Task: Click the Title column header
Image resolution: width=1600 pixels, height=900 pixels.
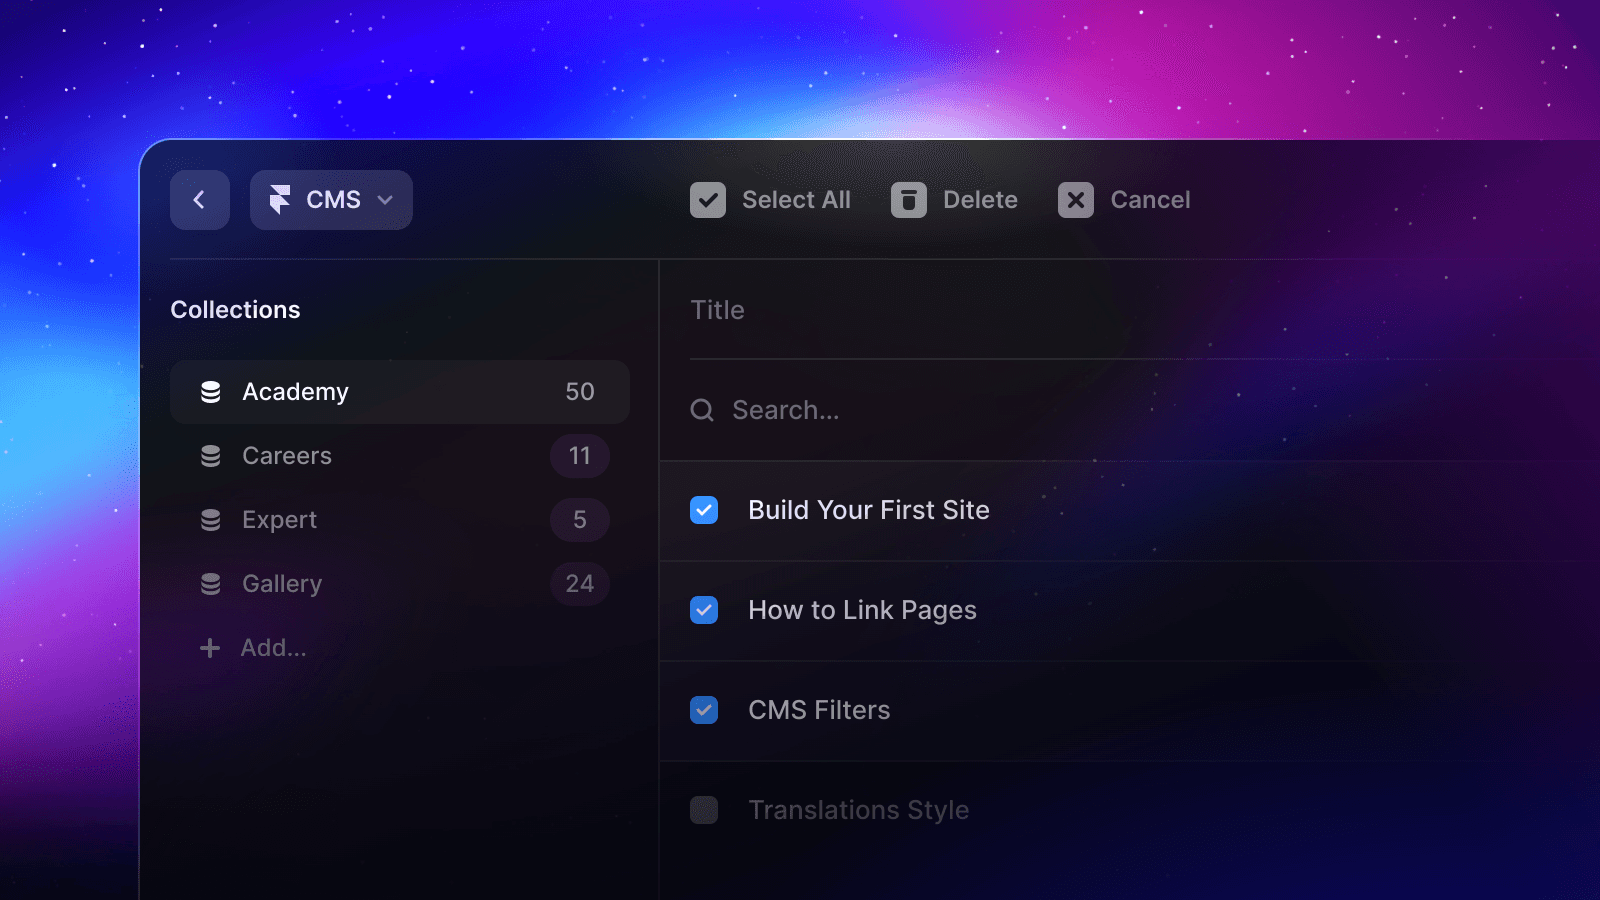Action: coord(718,310)
